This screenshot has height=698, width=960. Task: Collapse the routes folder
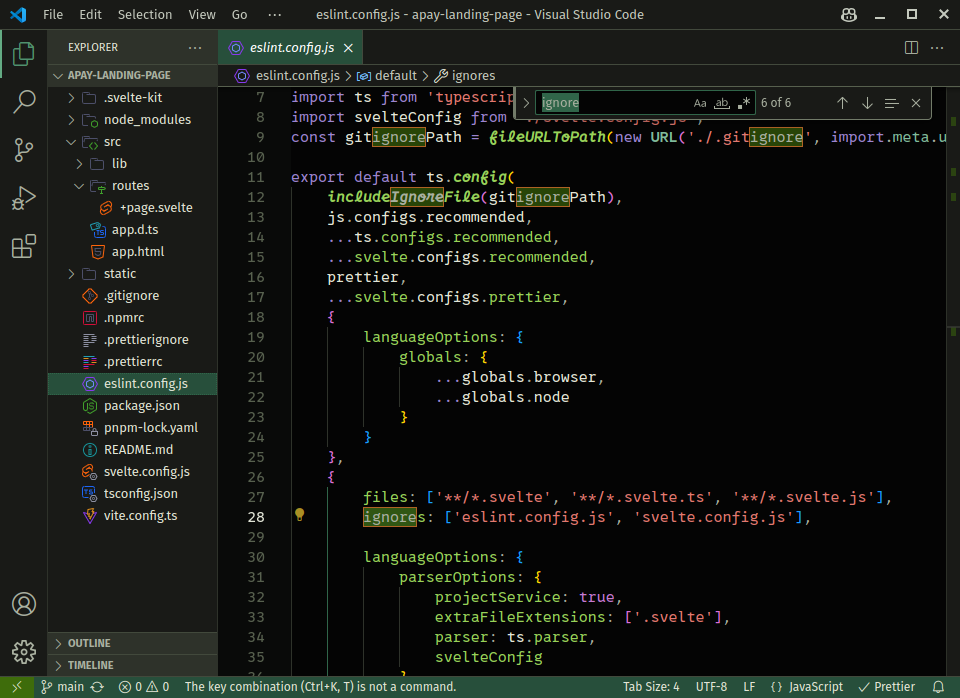[133, 186]
